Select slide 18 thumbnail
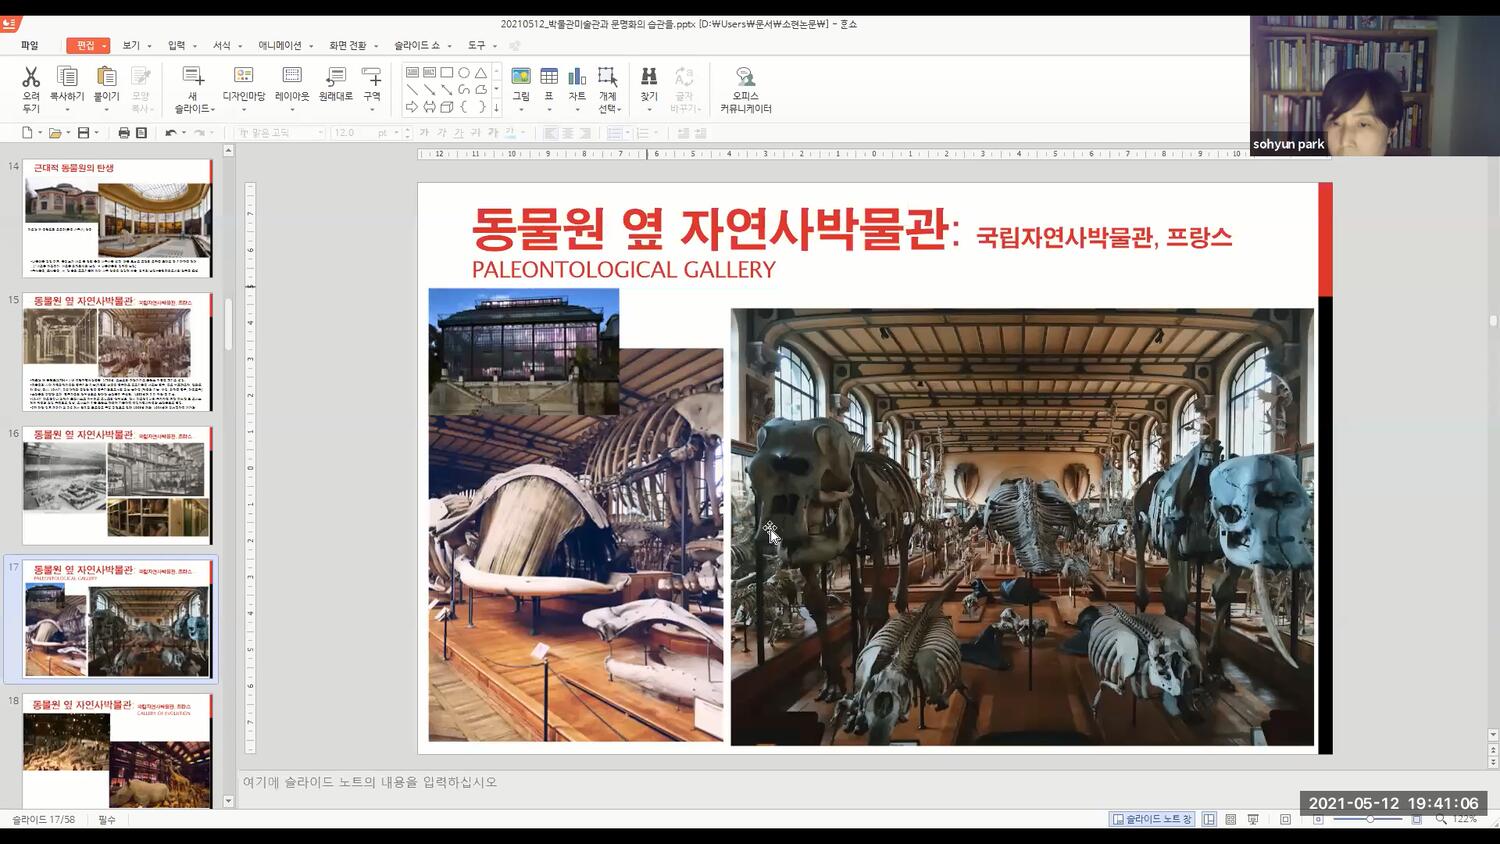 (x=117, y=751)
